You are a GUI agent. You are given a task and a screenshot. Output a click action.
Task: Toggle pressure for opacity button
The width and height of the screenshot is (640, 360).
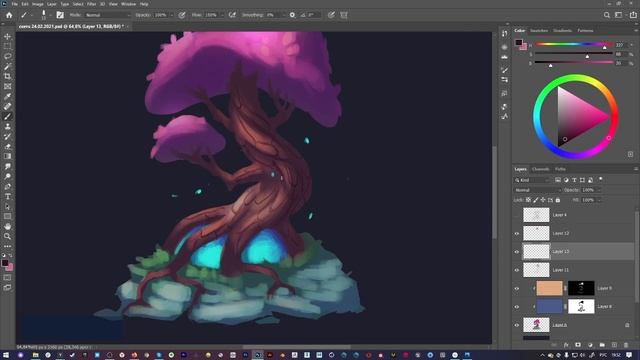[182, 15]
